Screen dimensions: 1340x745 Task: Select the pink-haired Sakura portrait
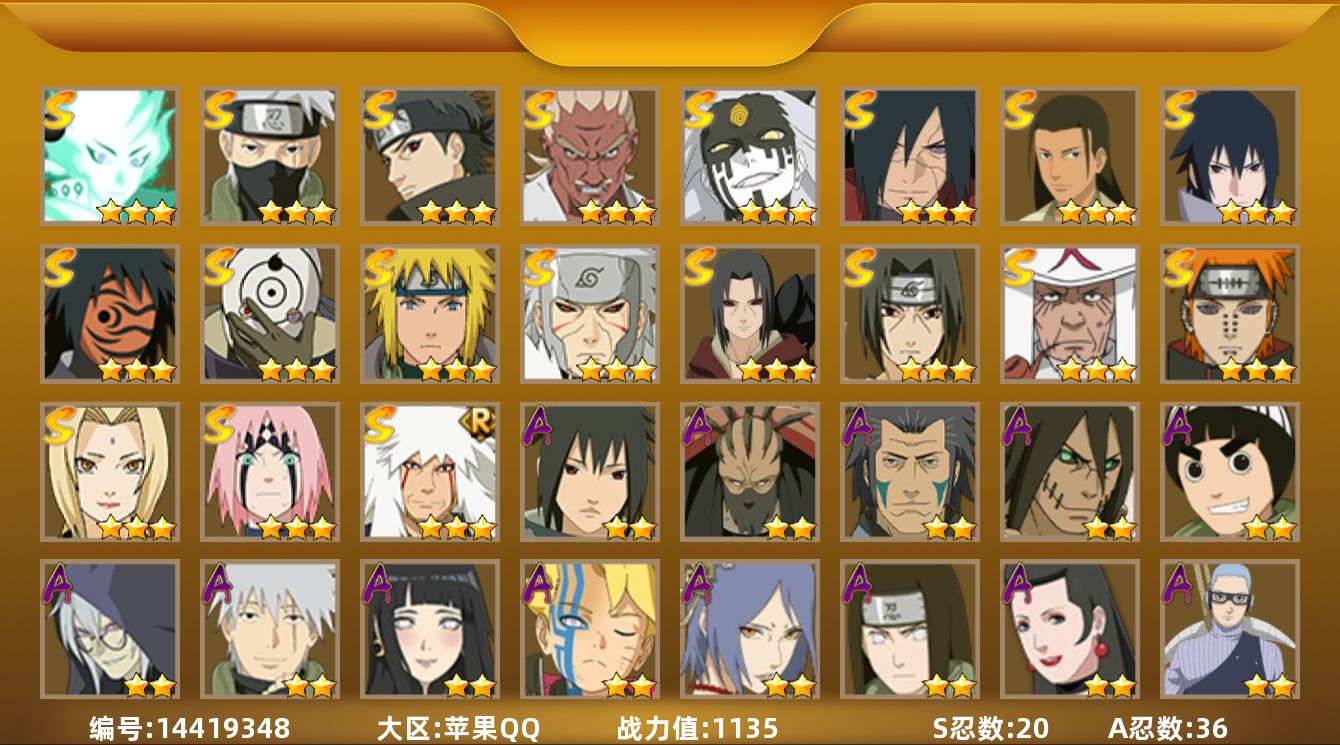click(x=270, y=472)
